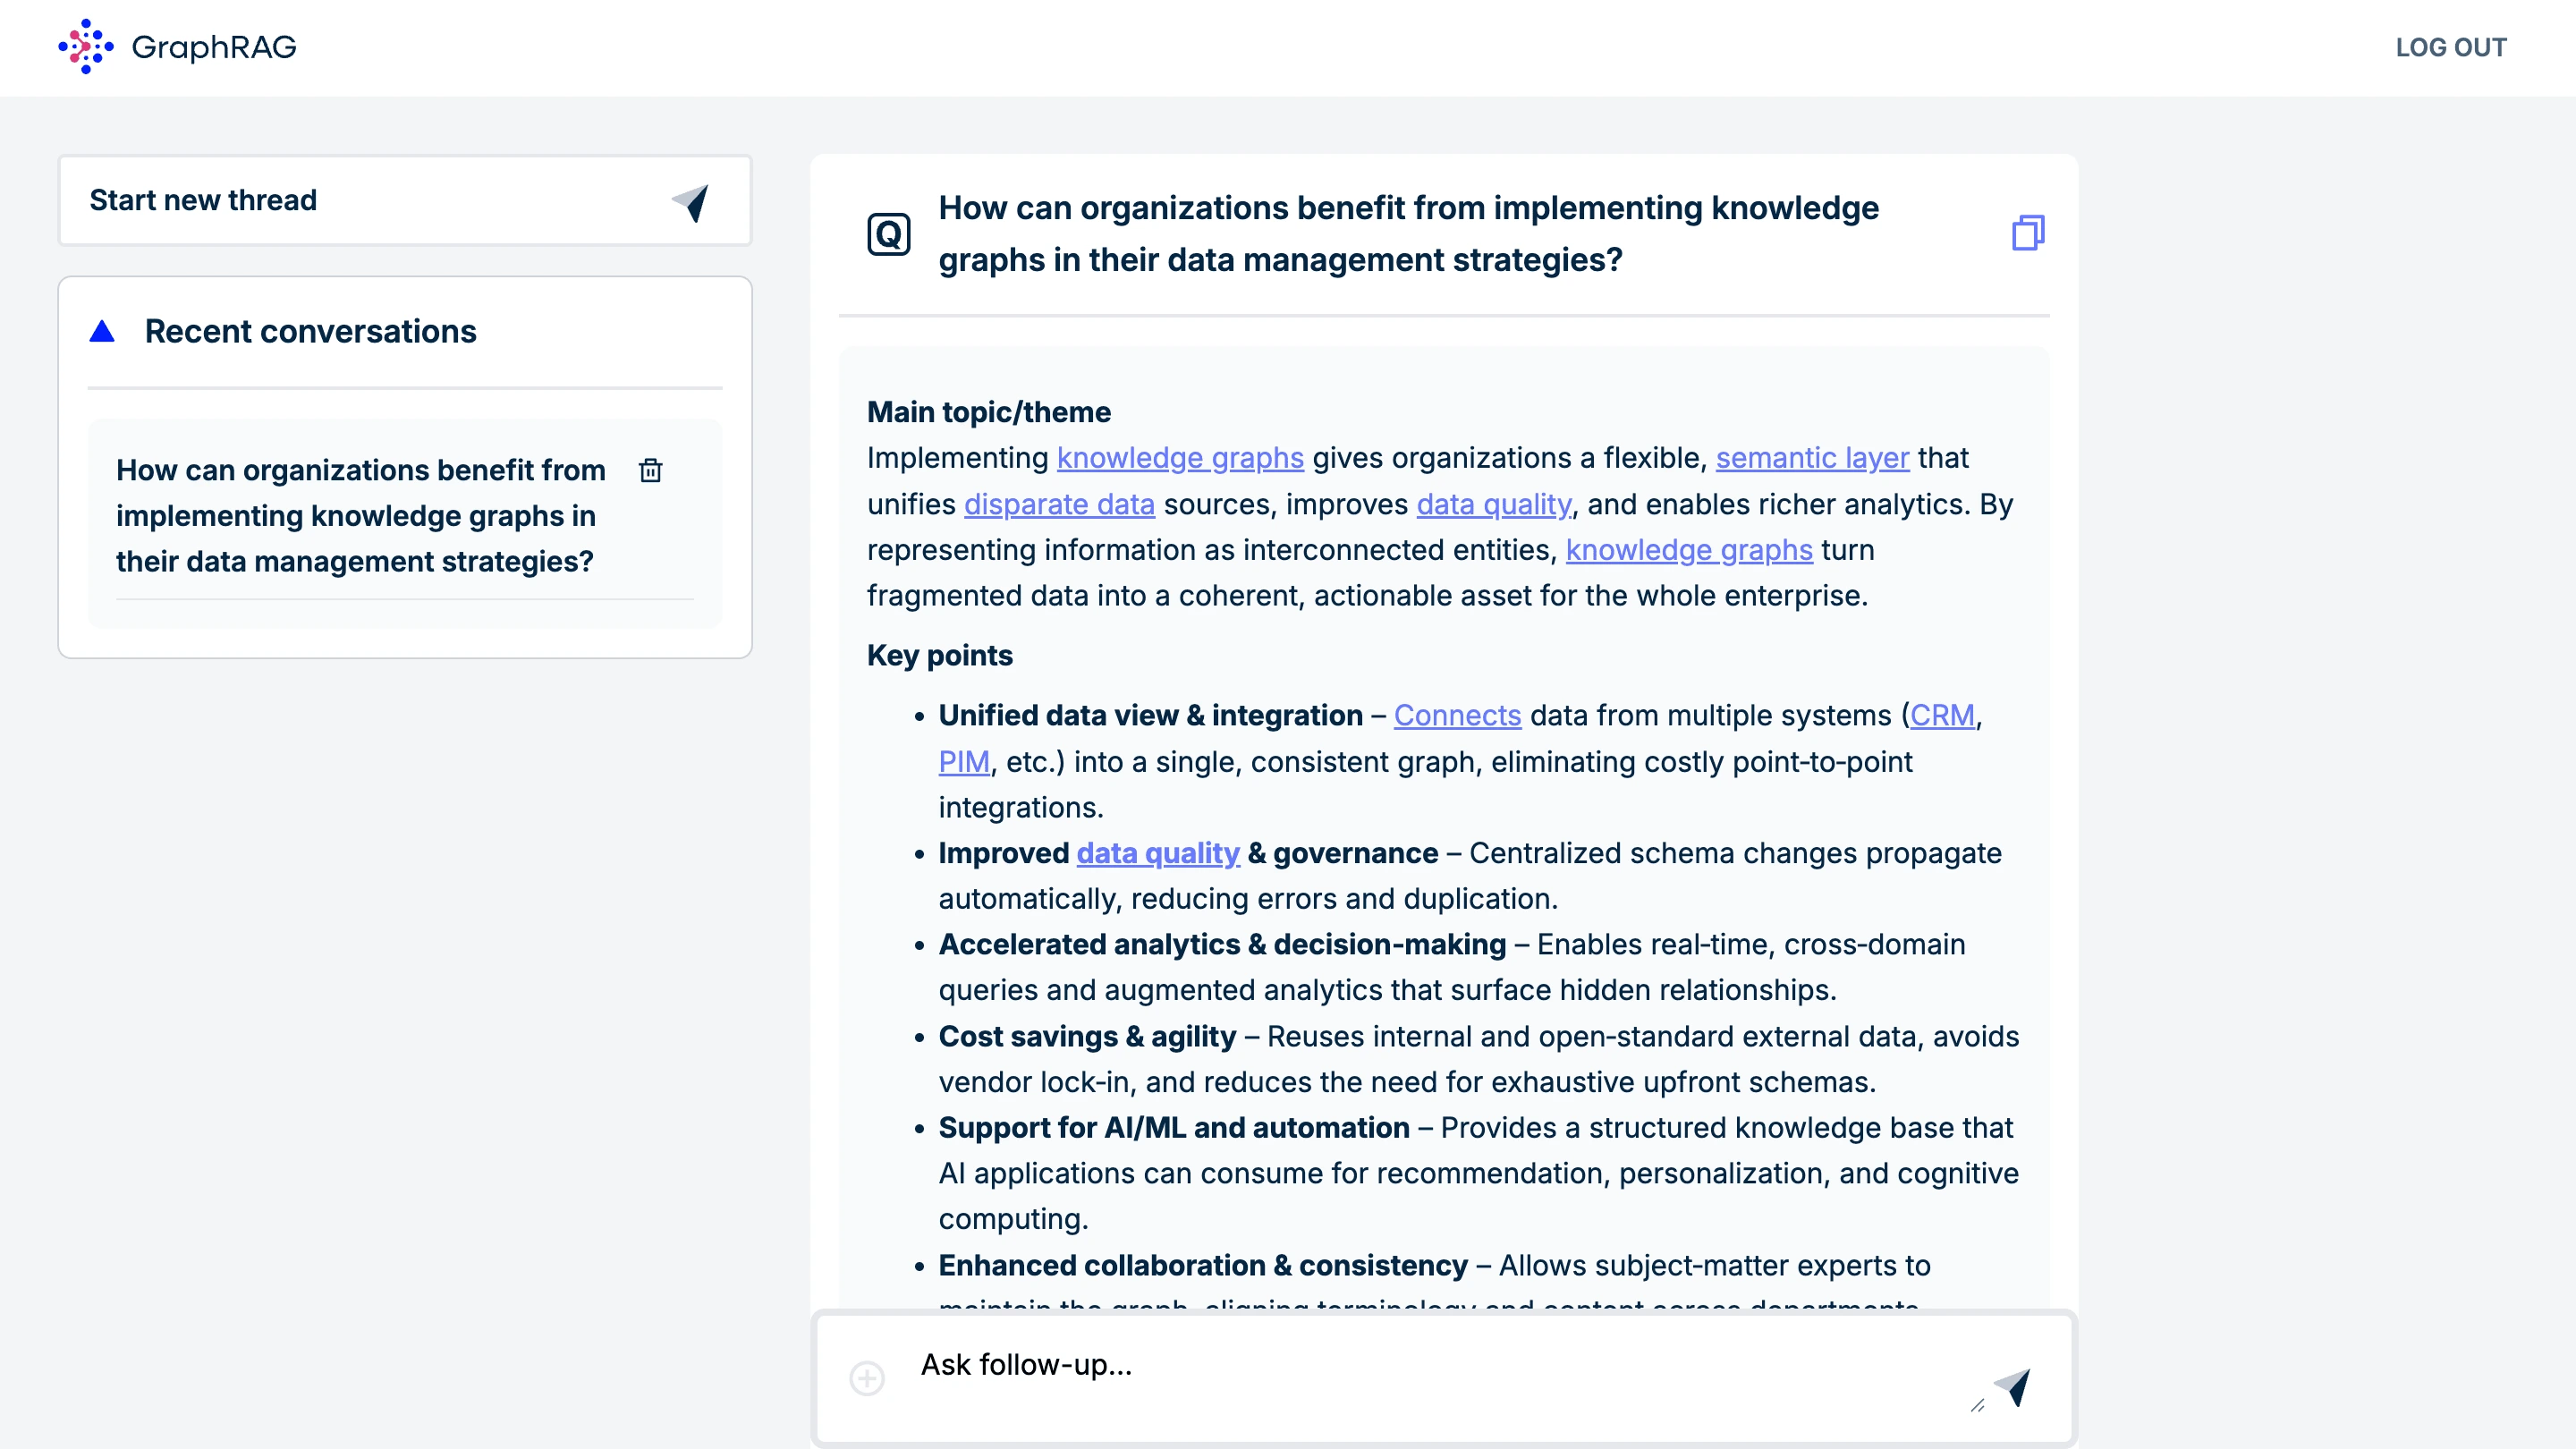Click the LOG OUT button
2576x1449 pixels.
coord(2450,47)
